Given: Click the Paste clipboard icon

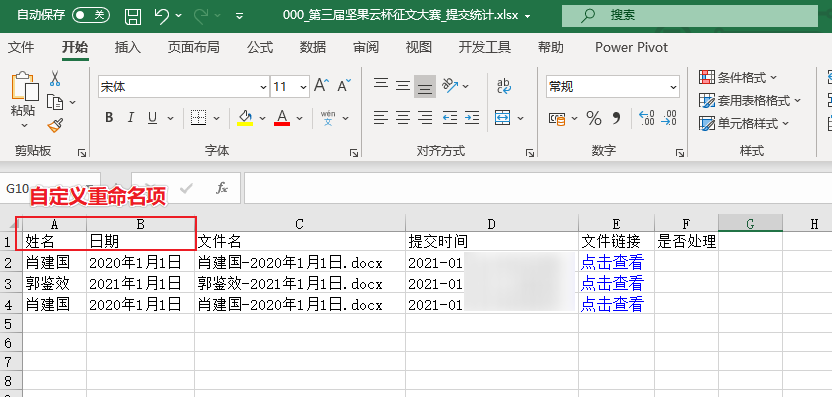Looking at the screenshot, I should (24, 86).
